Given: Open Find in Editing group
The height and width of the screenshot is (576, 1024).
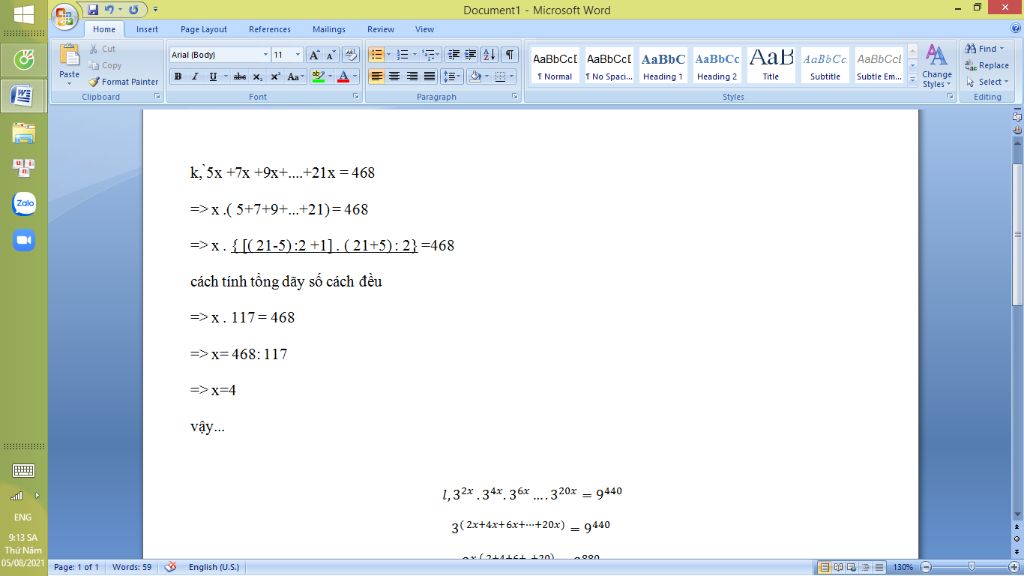Looking at the screenshot, I should point(985,49).
